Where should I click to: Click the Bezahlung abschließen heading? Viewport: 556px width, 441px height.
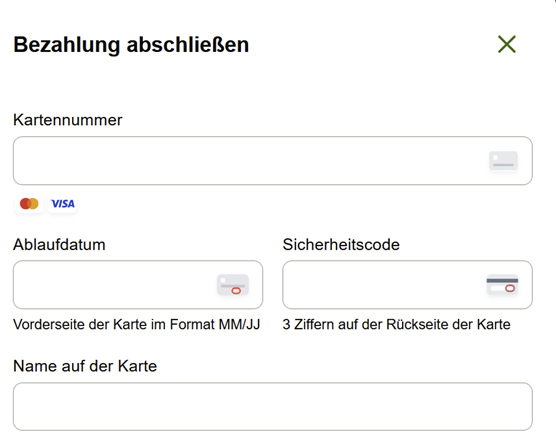pos(131,45)
